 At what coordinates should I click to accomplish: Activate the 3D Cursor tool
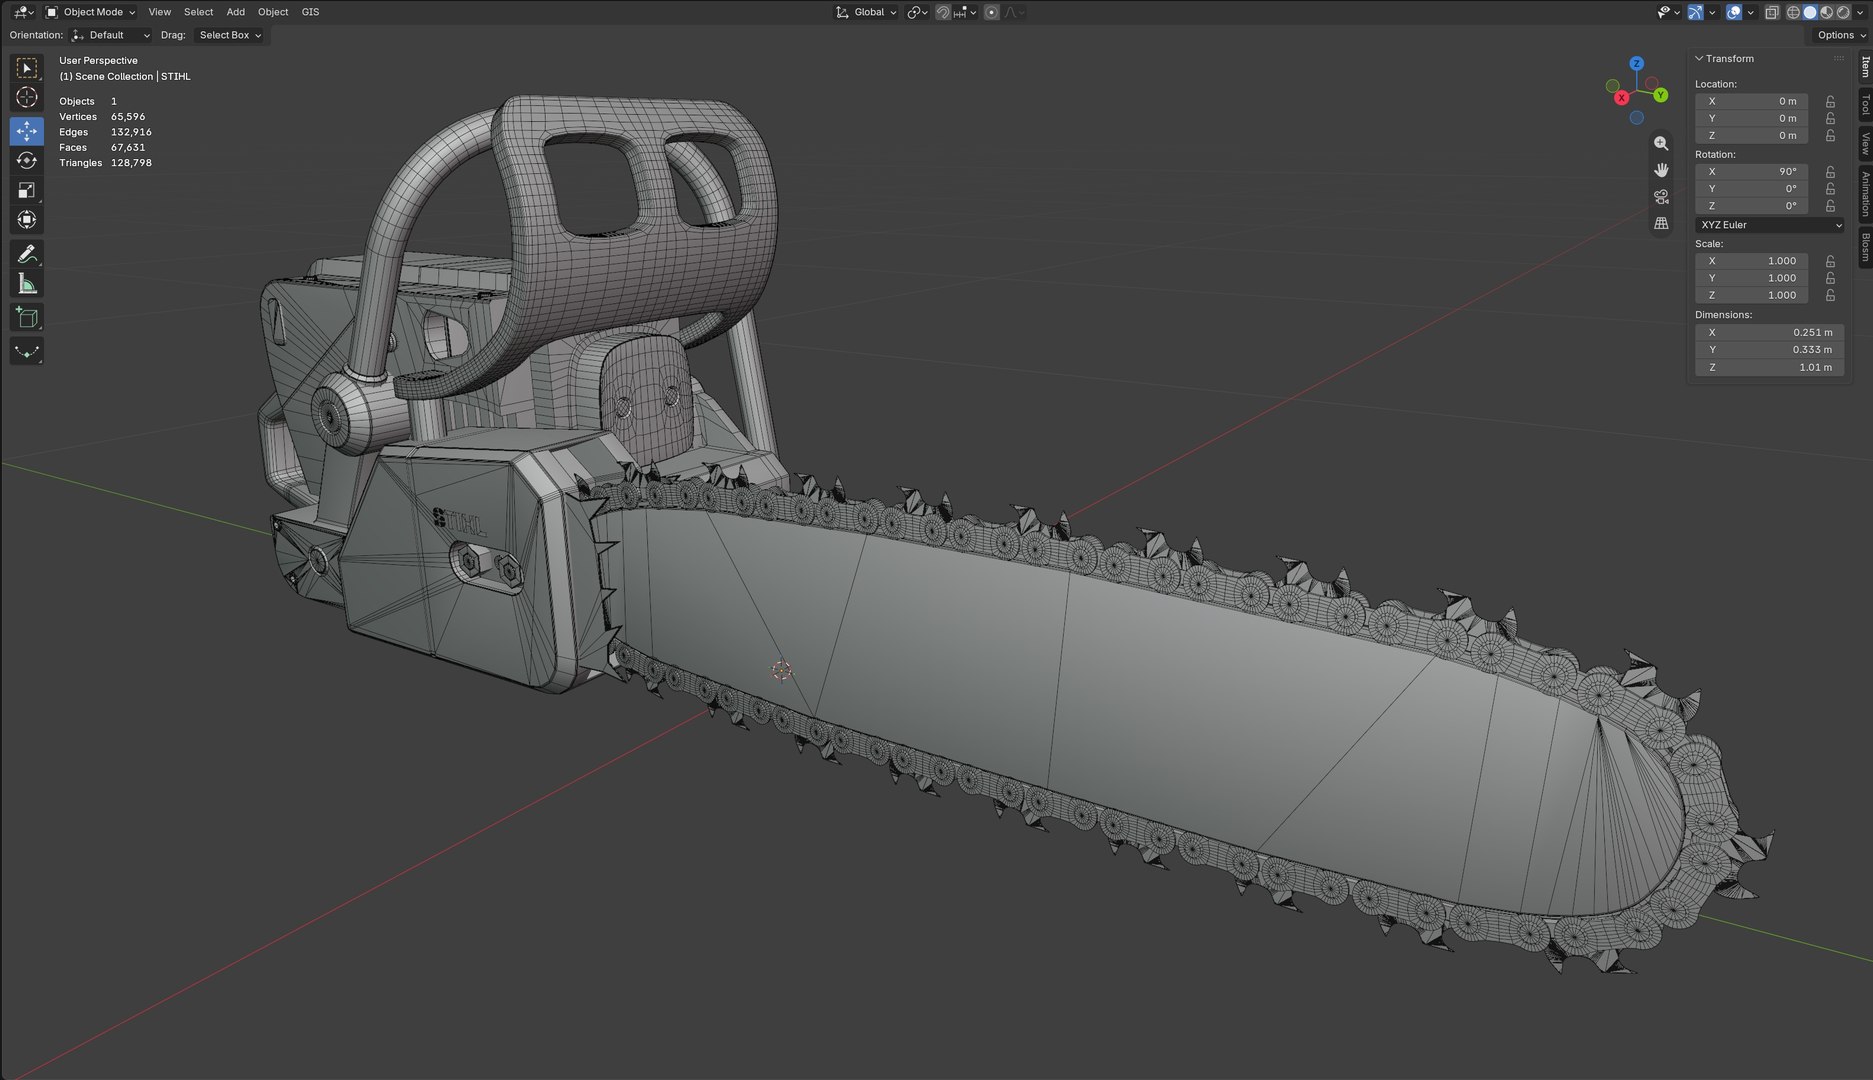(x=27, y=97)
